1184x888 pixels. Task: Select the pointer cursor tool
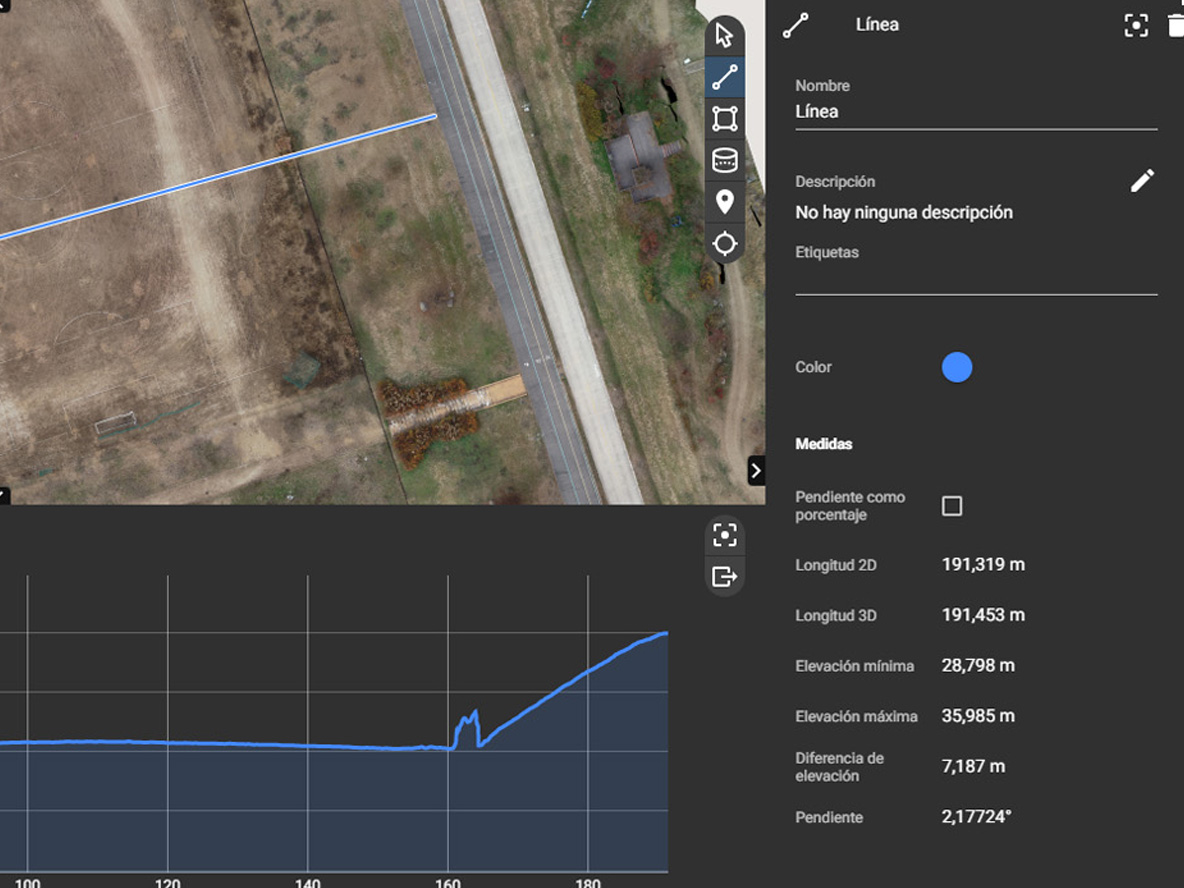tap(725, 36)
